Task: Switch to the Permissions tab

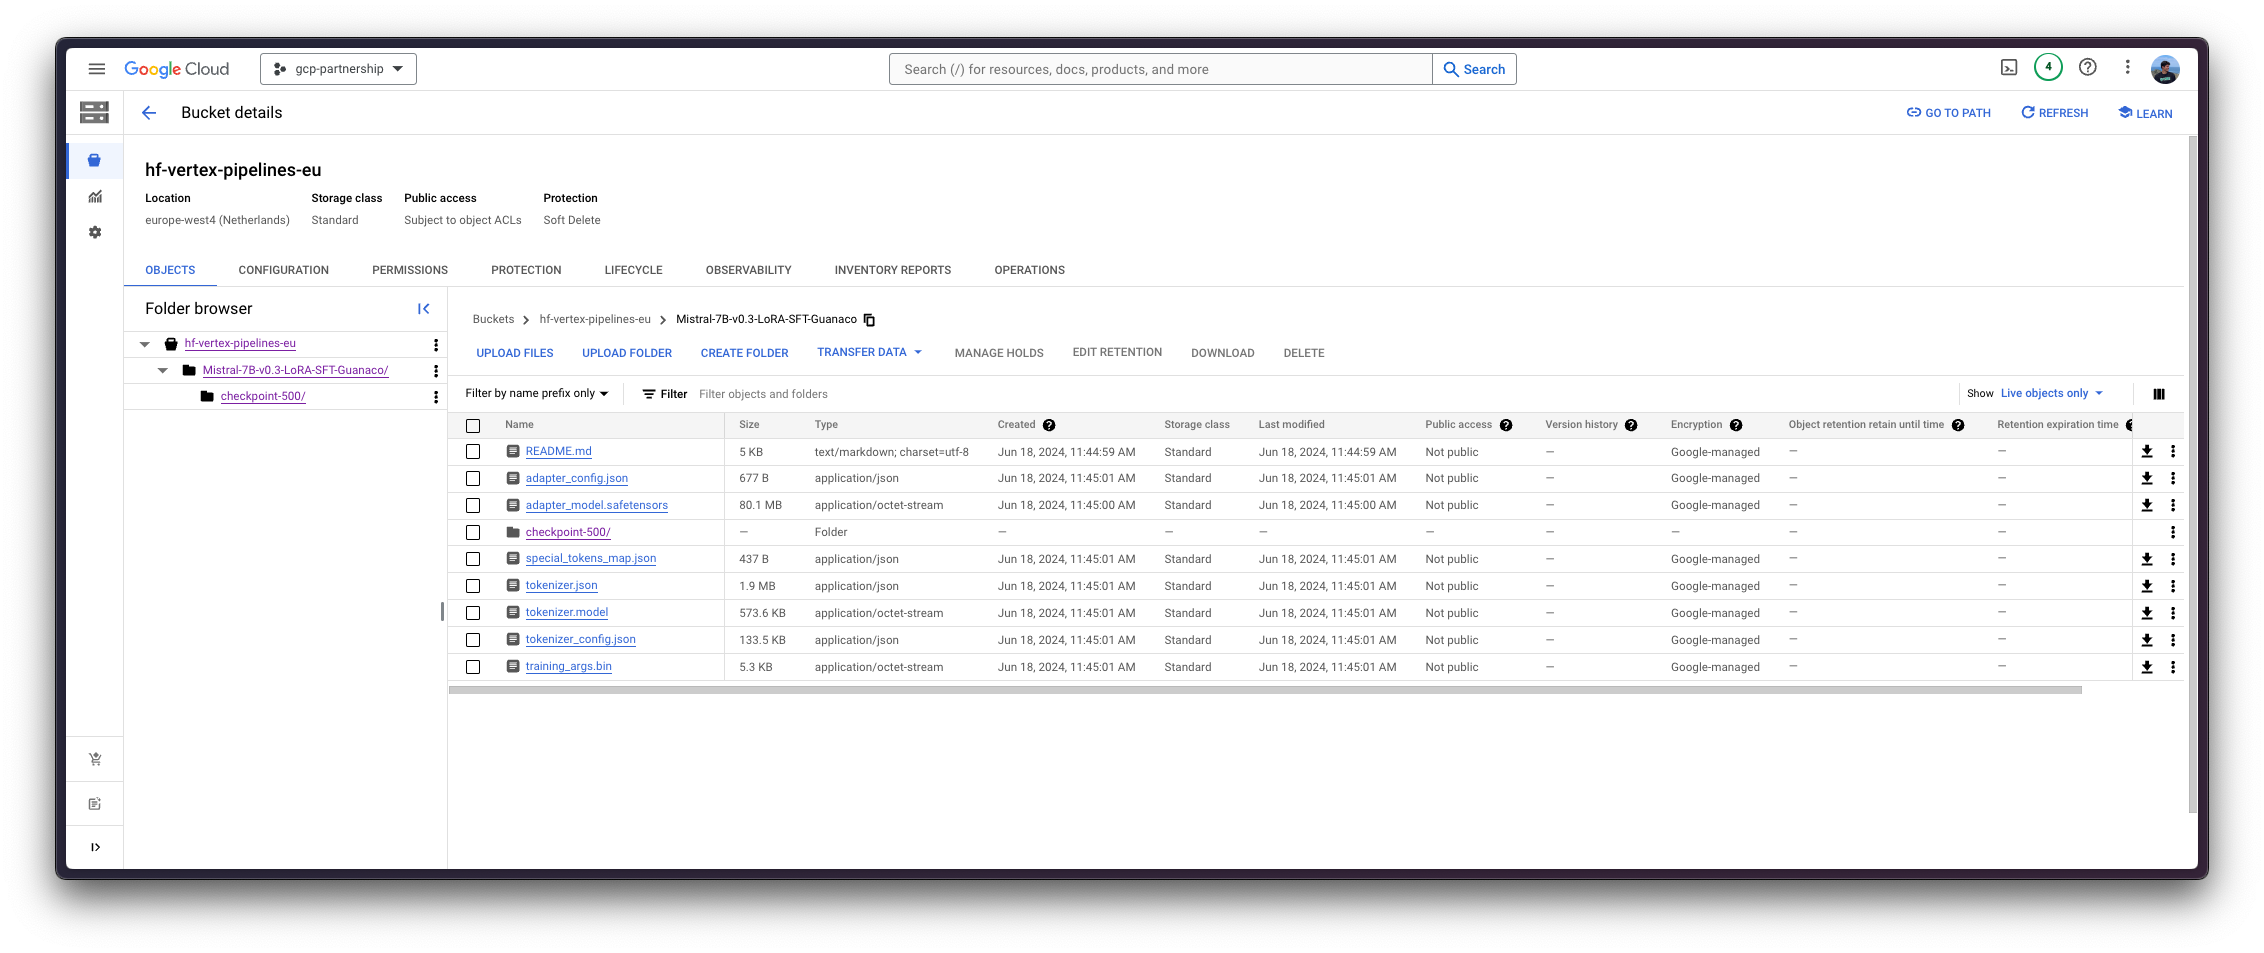Action: coord(410,270)
